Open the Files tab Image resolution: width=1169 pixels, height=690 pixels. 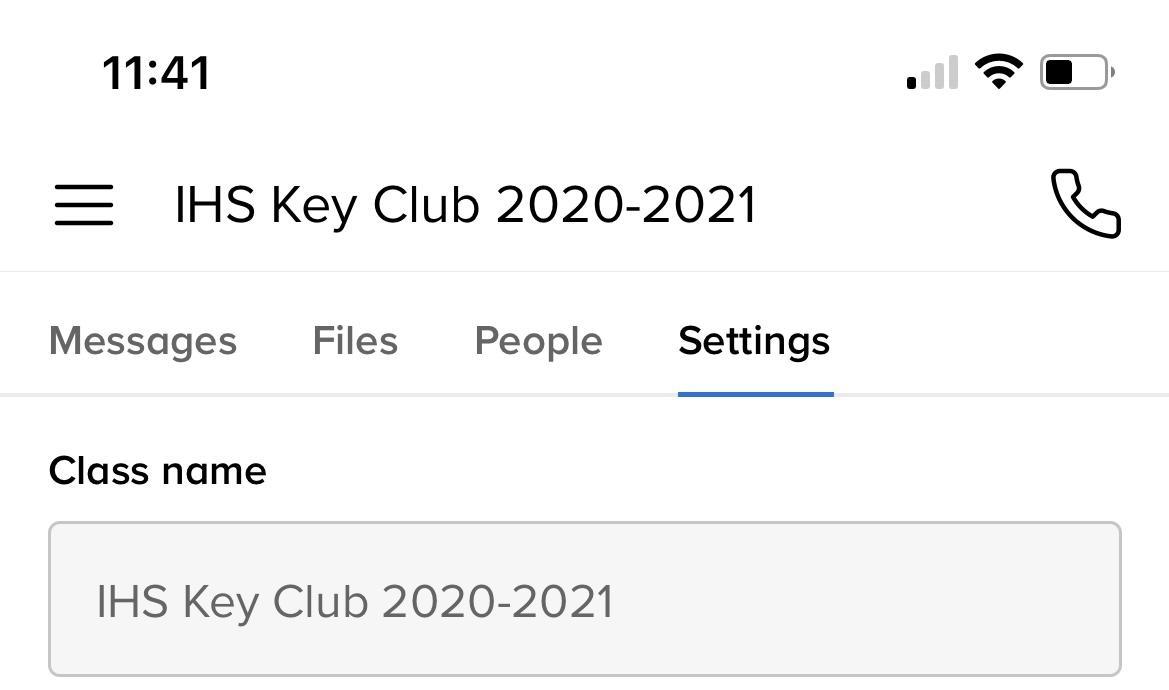click(x=355, y=341)
